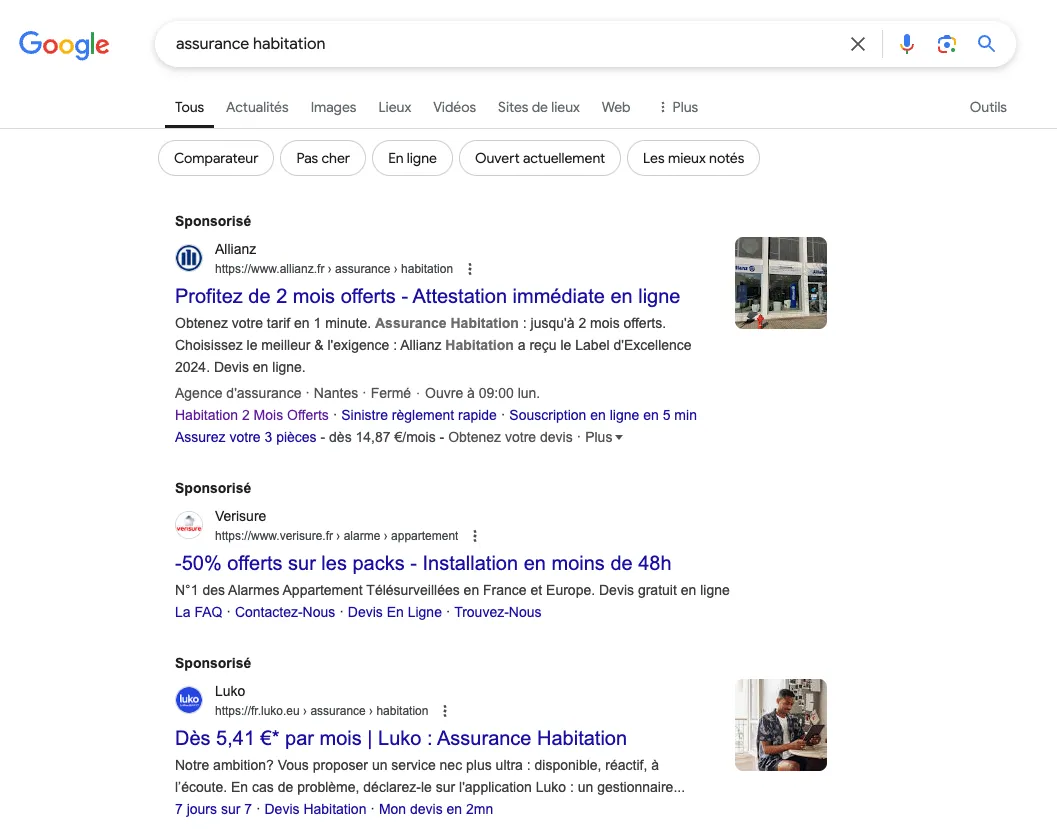Open the Verisure La FAQ sitelink
Image resolution: width=1057 pixels, height=829 pixels.
198,613
